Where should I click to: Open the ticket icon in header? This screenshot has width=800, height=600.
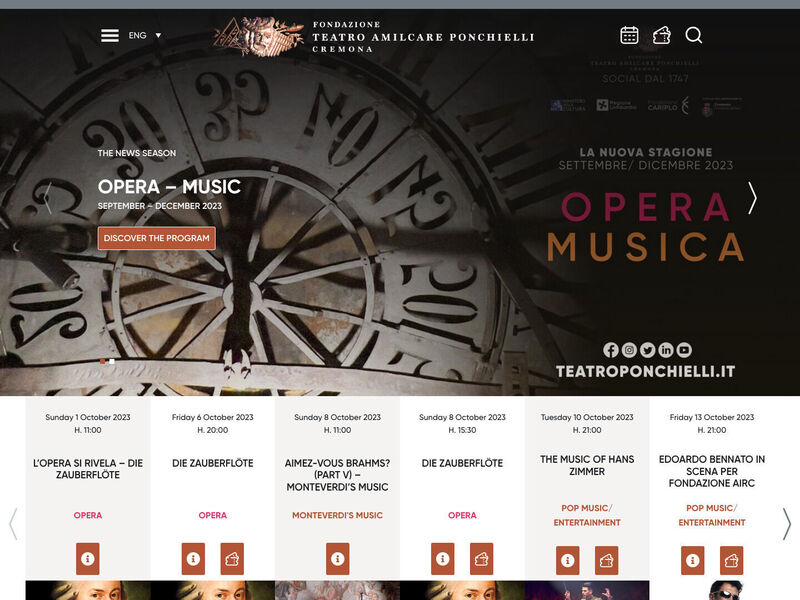tap(662, 35)
